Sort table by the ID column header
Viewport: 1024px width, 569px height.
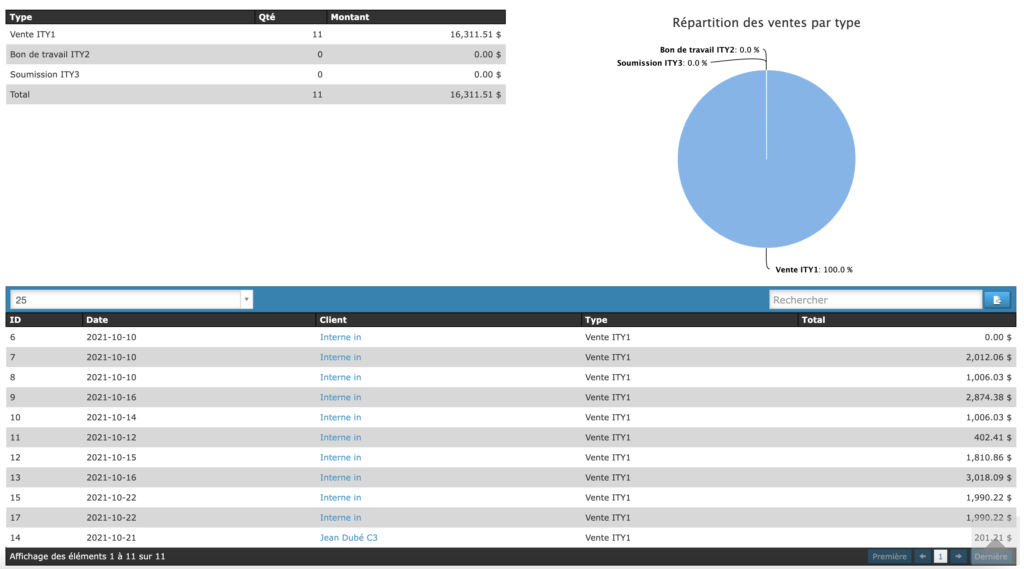16,320
